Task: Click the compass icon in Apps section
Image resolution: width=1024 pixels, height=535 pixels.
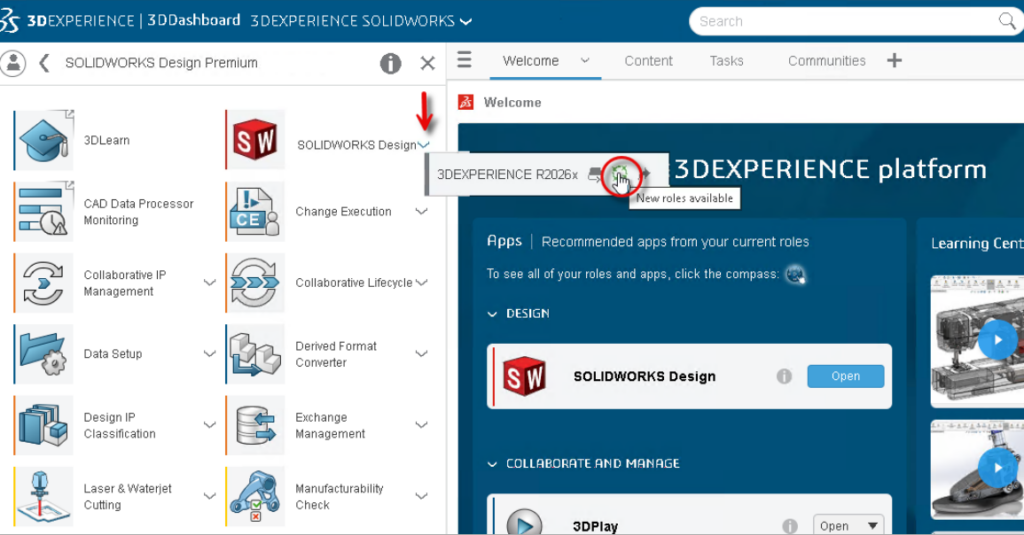Action: click(795, 274)
